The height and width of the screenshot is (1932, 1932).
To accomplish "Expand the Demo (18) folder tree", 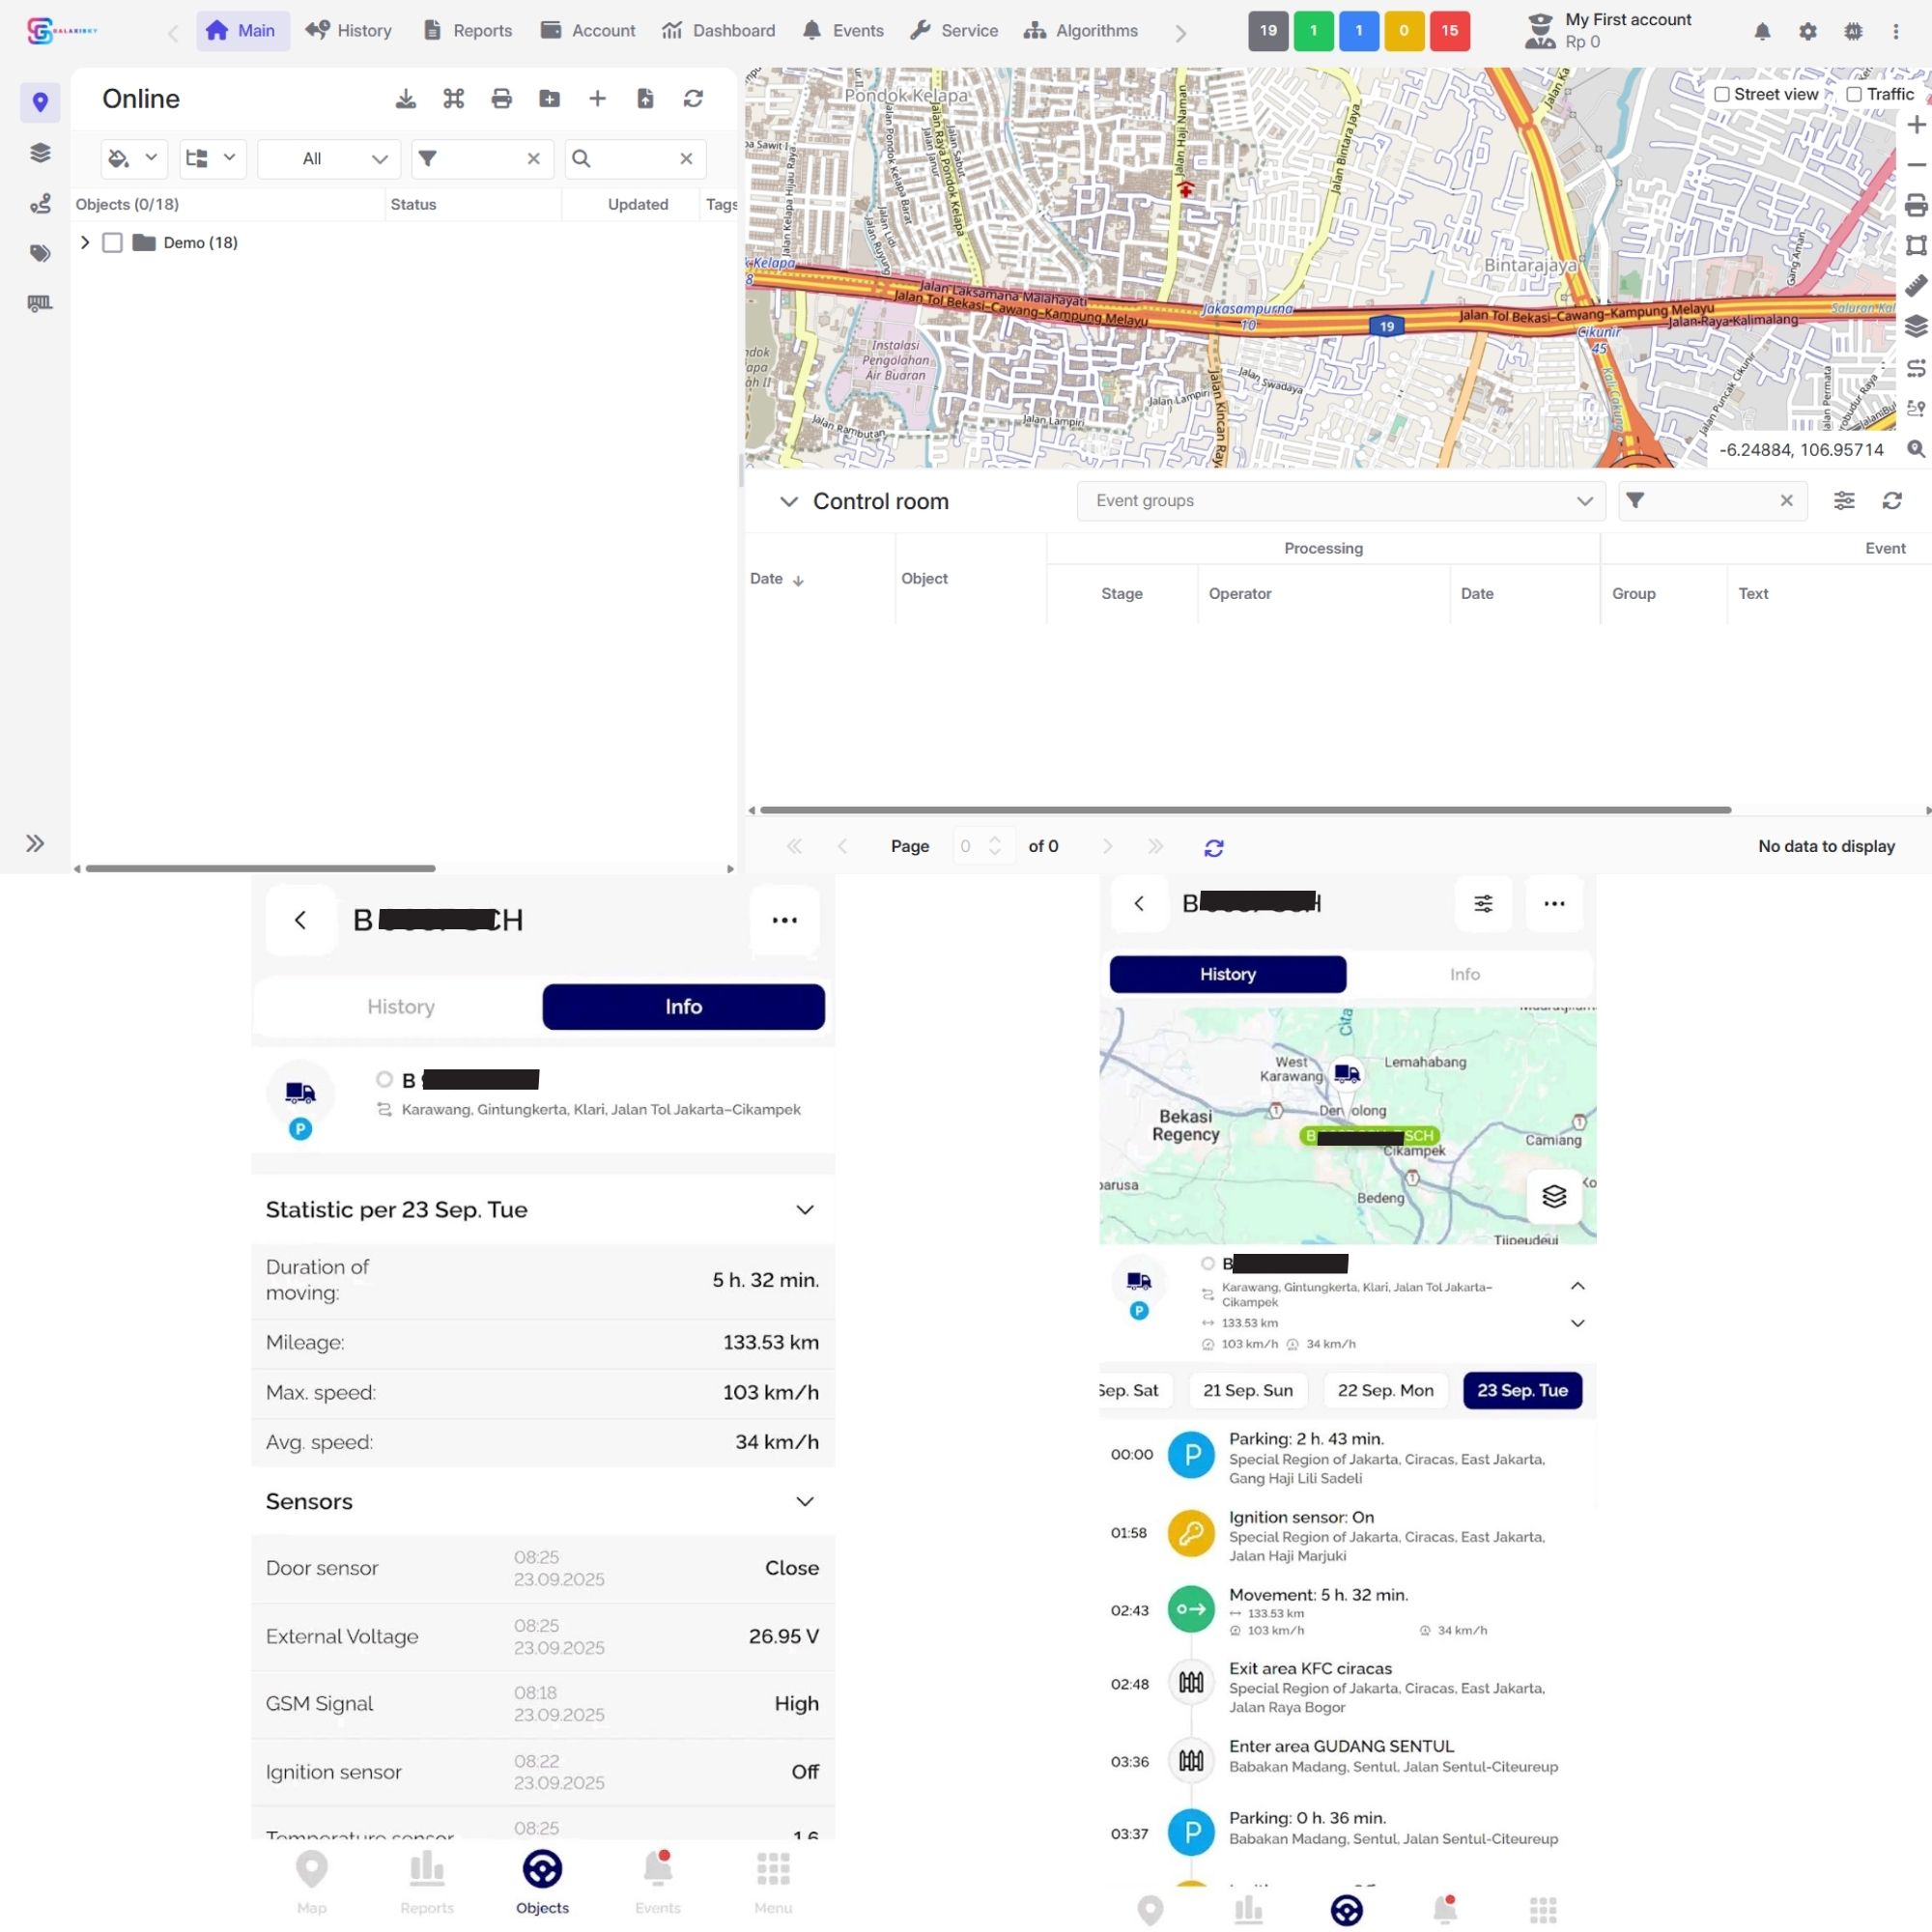I will click(85, 243).
